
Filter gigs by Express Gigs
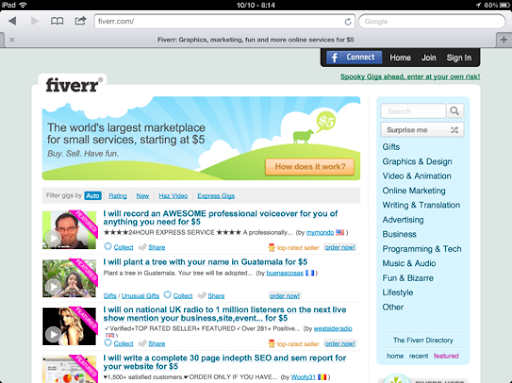pos(216,196)
